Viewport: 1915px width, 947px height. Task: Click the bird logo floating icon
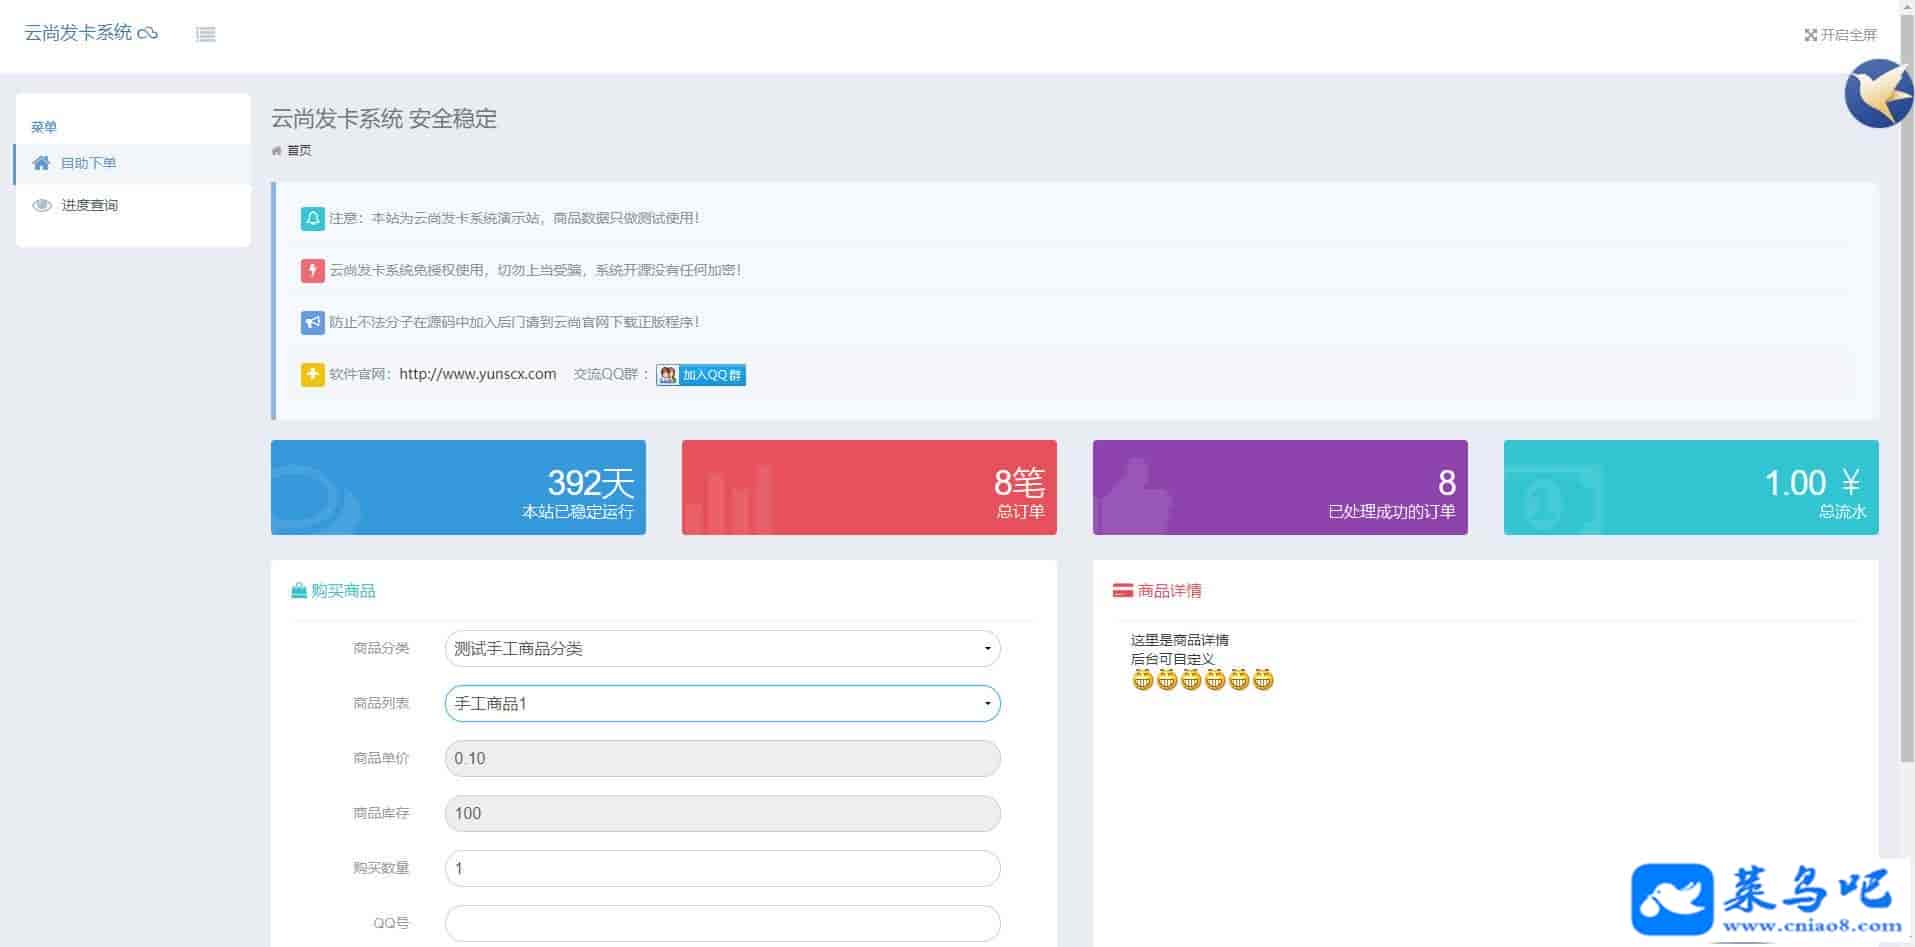coord(1876,95)
